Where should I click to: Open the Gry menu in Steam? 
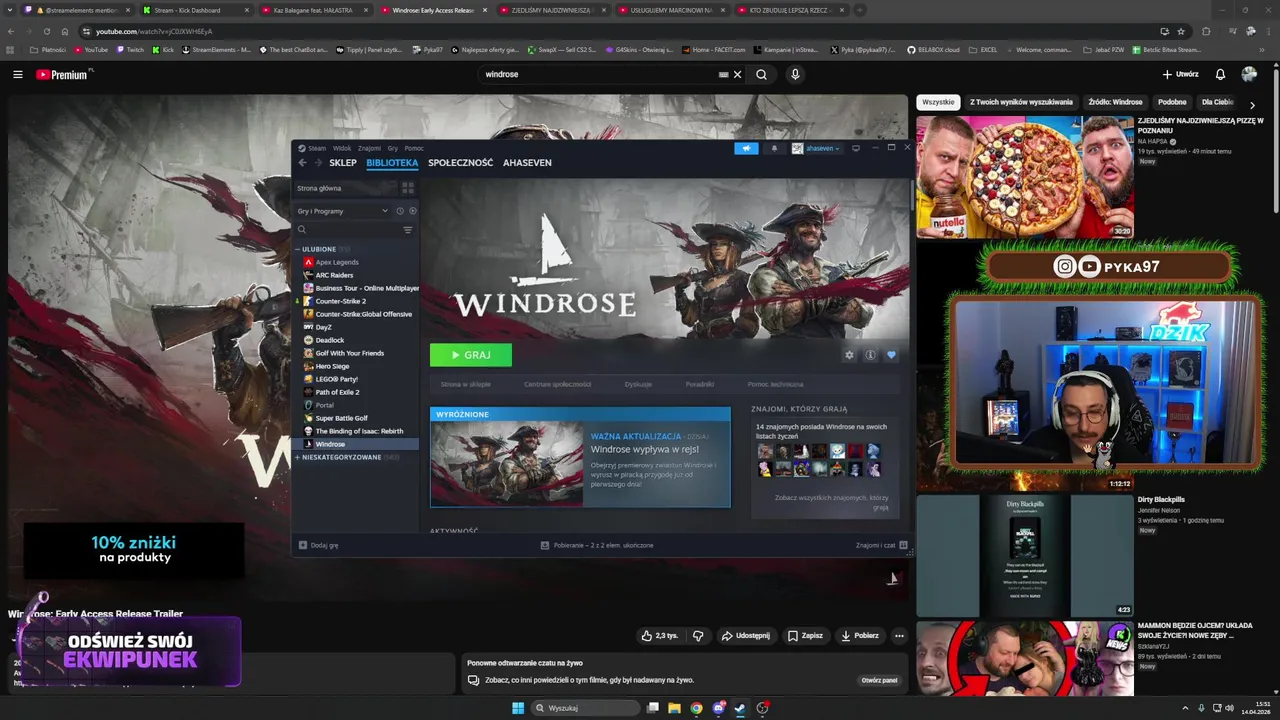click(x=393, y=148)
